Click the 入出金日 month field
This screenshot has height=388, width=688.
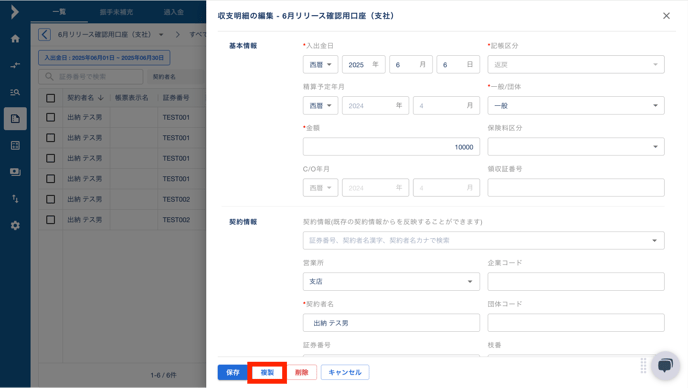(x=411, y=65)
